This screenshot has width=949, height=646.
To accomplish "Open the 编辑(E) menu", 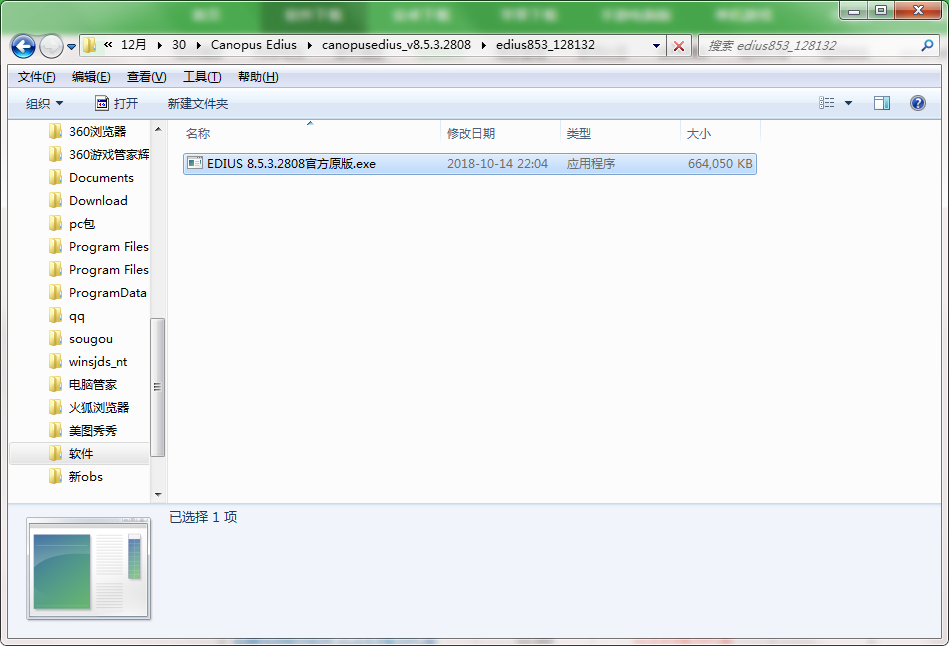I will (x=91, y=77).
